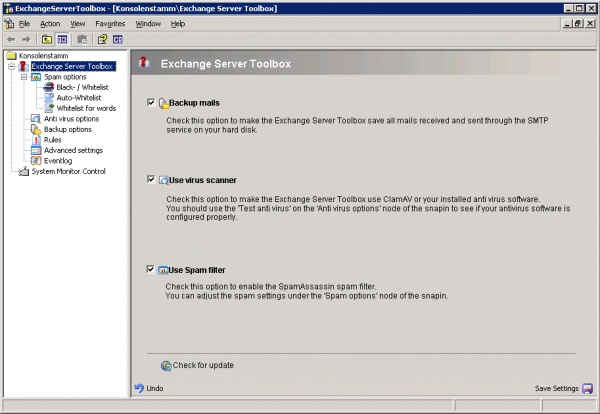Select the Konsolenstamm root label
This screenshot has width=600, height=414.
[x=44, y=56]
